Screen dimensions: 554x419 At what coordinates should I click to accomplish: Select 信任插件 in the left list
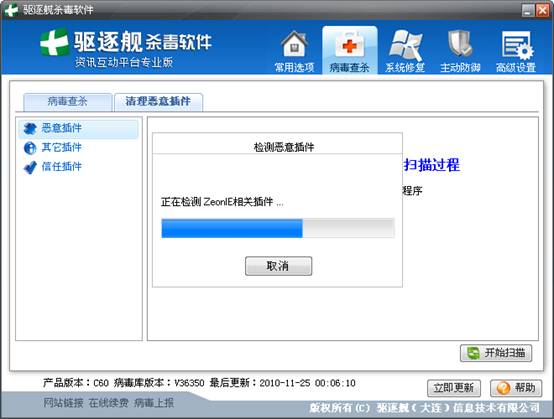tap(78, 167)
